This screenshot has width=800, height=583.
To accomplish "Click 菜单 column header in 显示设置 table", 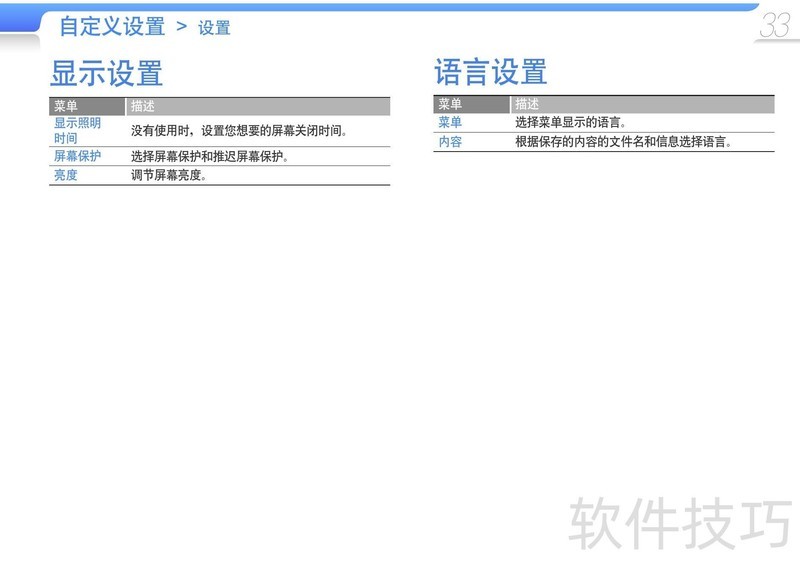I will point(66,106).
